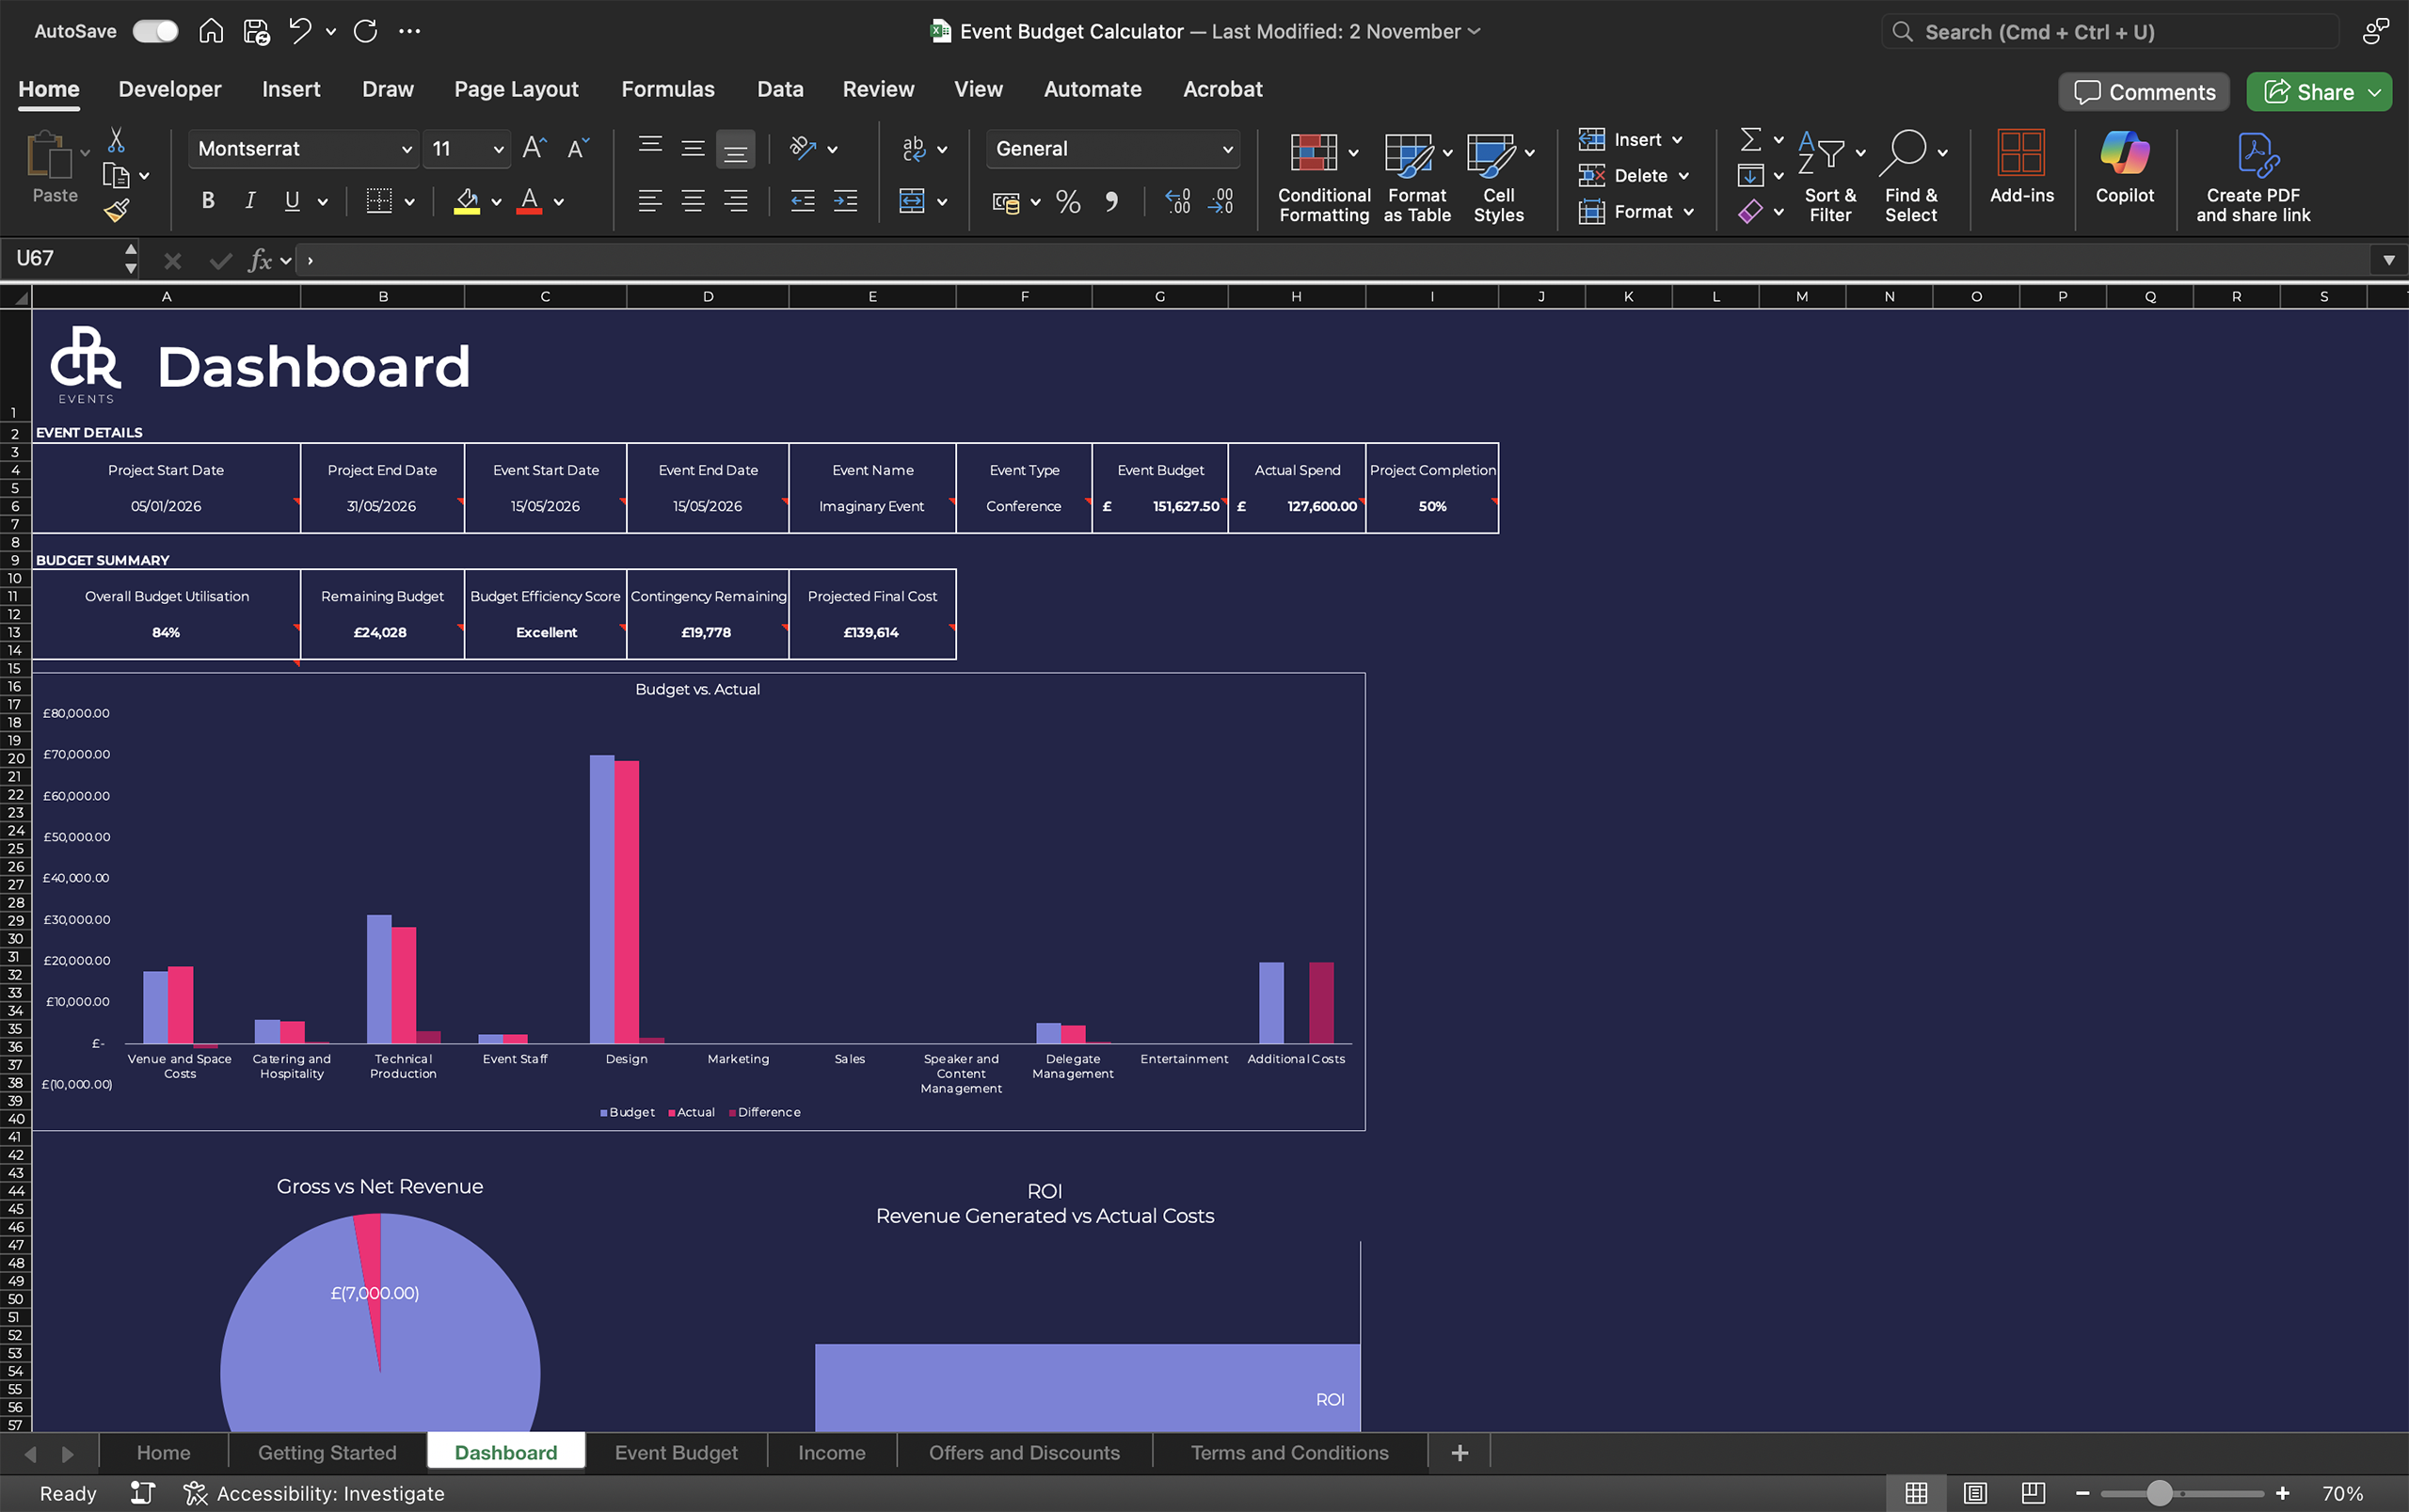The height and width of the screenshot is (1512, 2409).
Task: Expand the formula bar with arrow
Action: pos(2388,260)
